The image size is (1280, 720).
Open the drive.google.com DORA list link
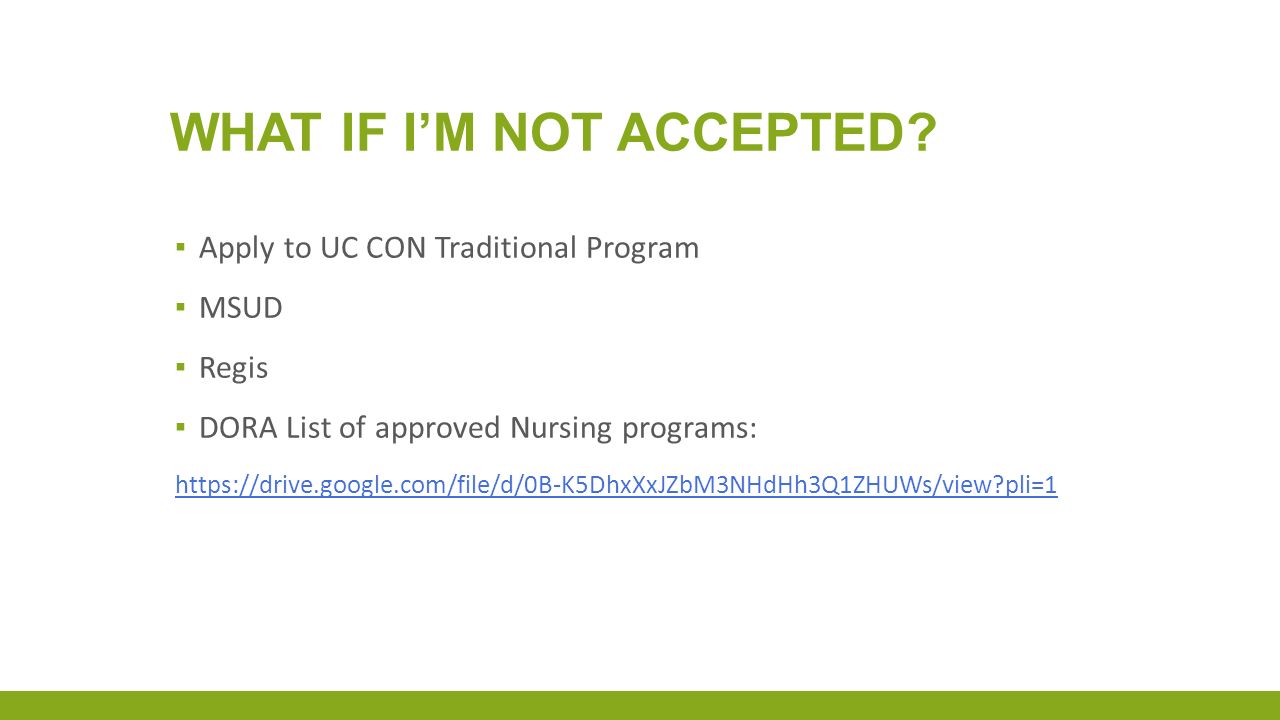click(x=616, y=486)
